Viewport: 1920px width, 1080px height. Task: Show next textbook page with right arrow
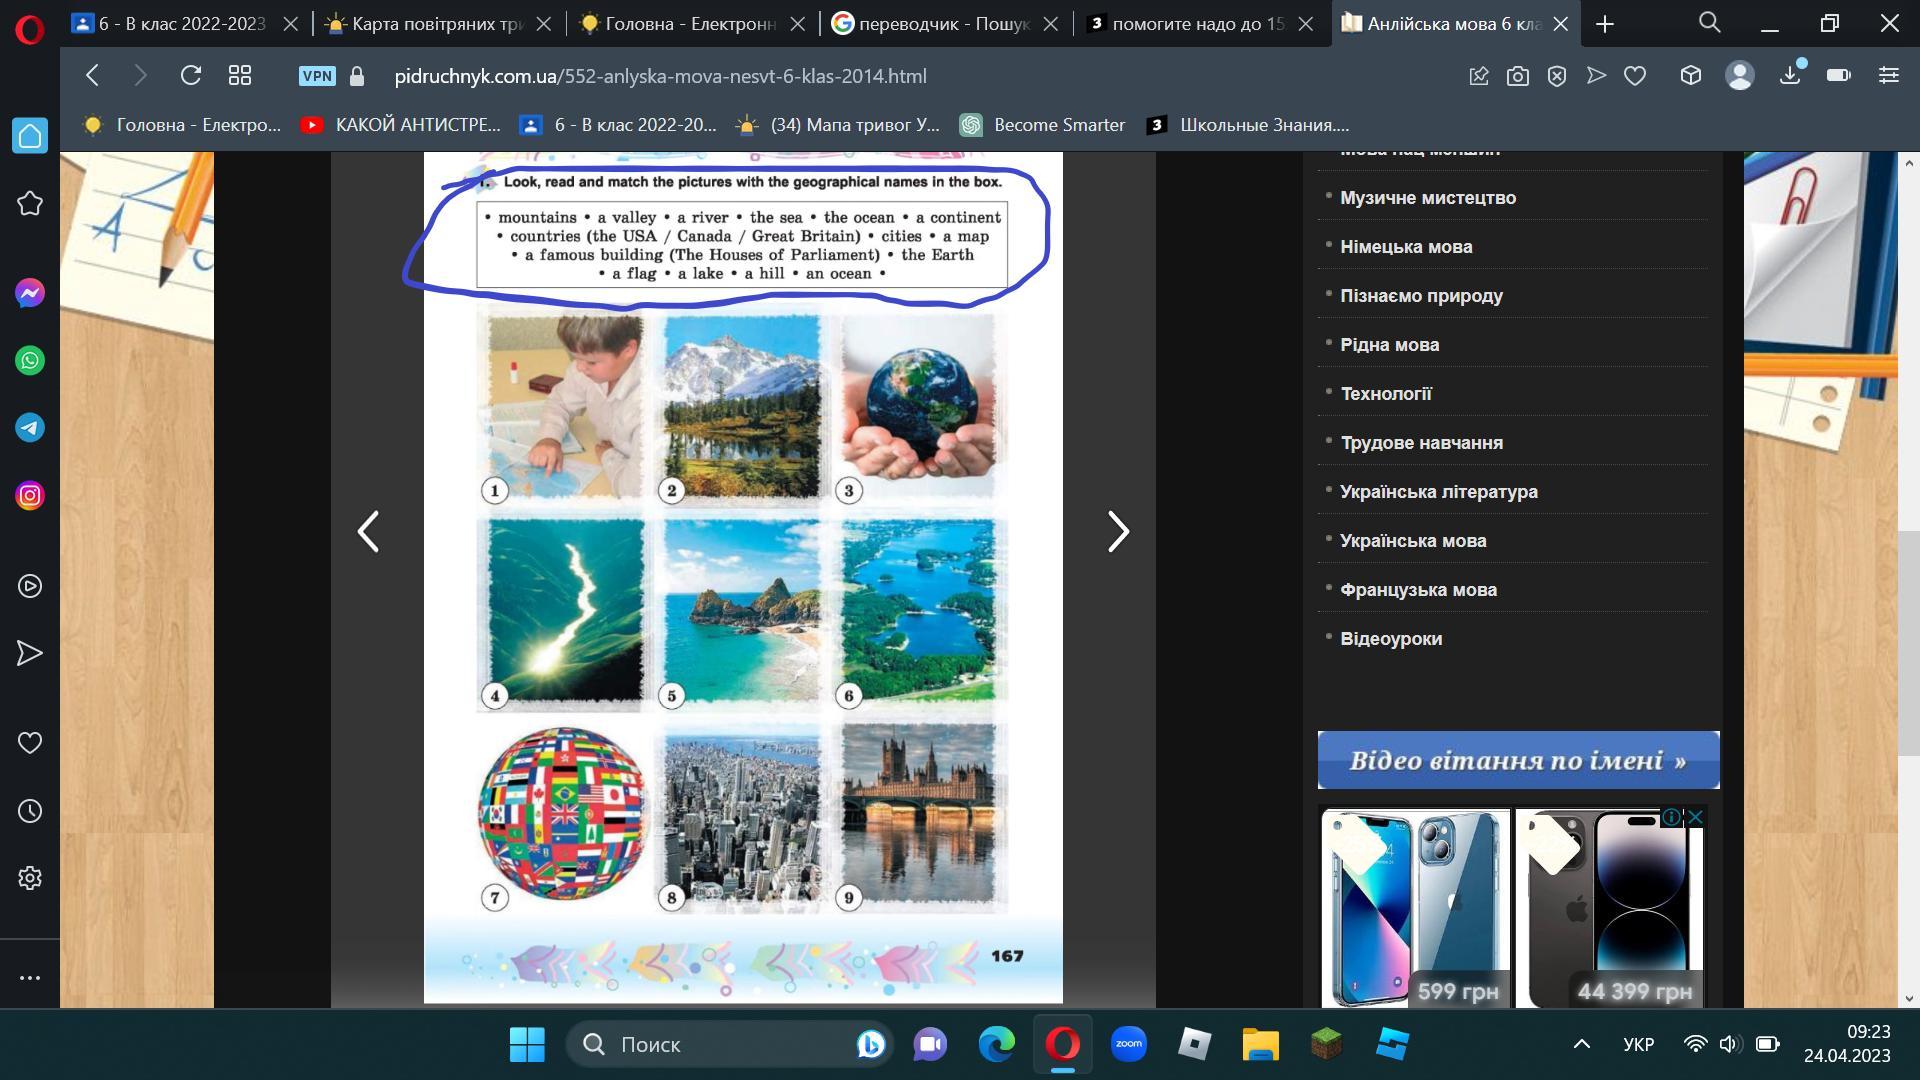[1118, 531]
